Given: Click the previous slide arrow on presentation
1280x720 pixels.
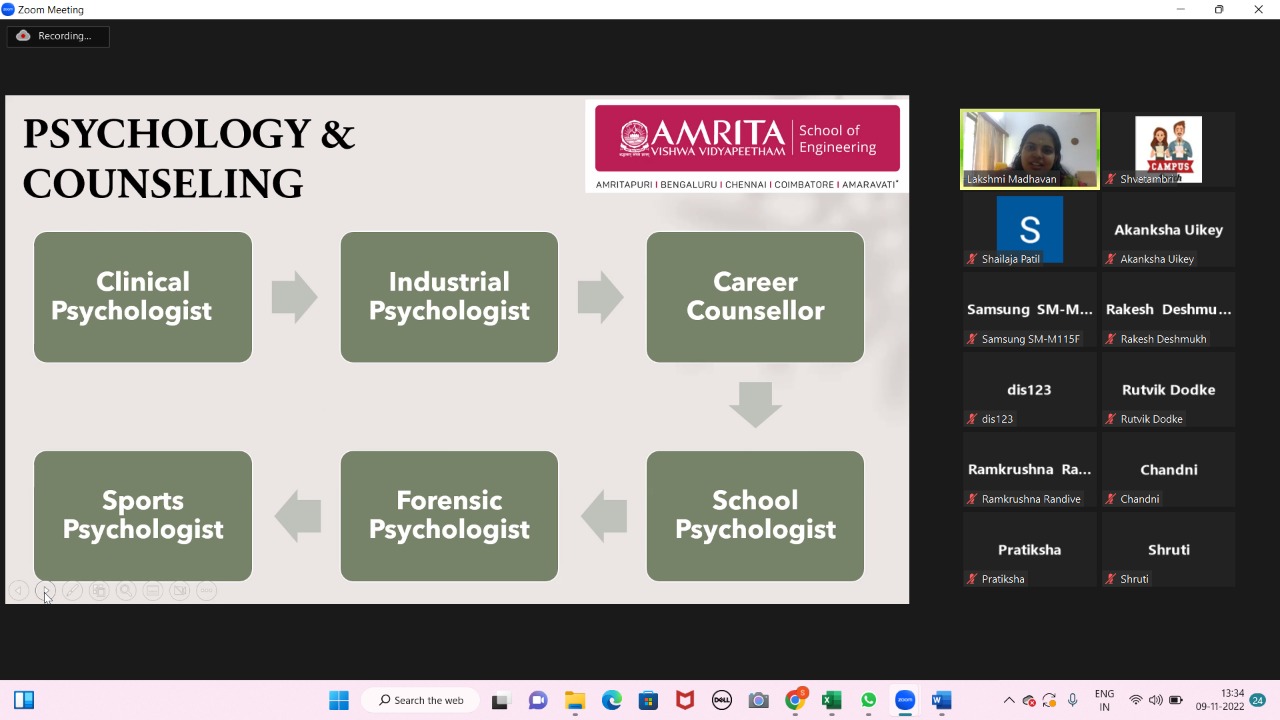Looking at the screenshot, I should pos(18,591).
